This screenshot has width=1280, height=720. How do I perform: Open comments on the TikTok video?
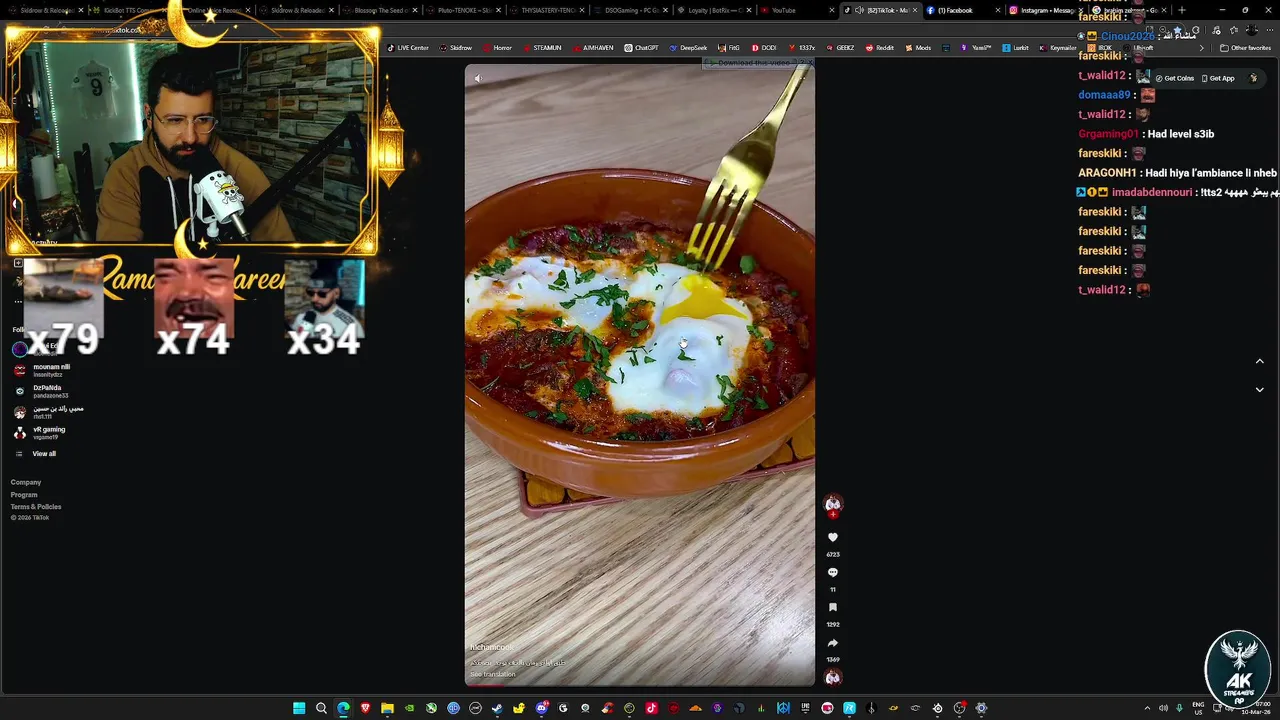[x=832, y=573]
